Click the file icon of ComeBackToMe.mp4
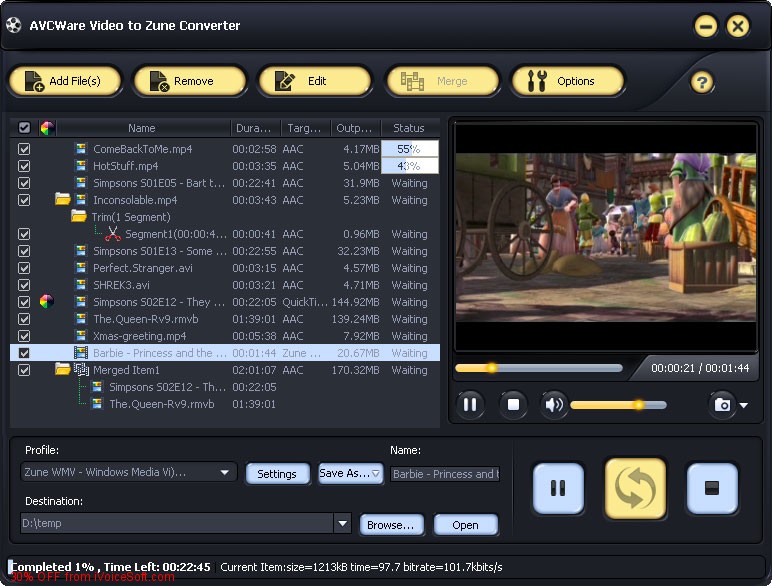 [x=81, y=148]
